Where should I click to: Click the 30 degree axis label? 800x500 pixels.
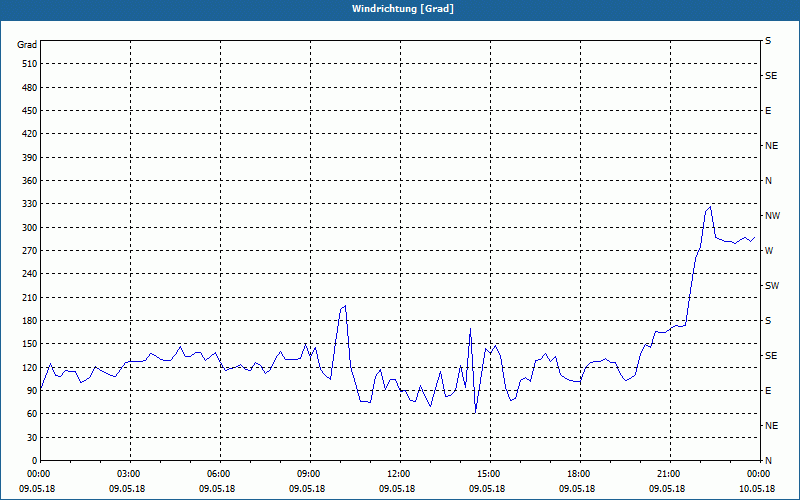tap(32, 437)
